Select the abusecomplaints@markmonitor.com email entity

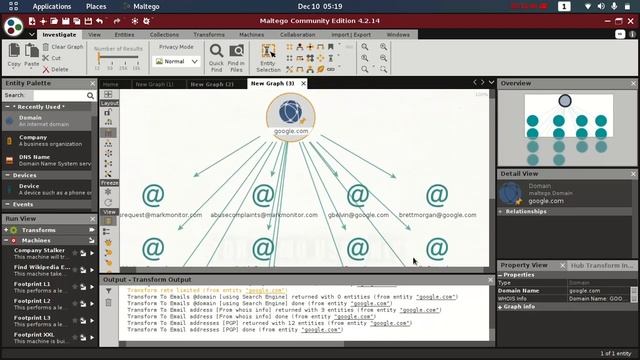click(x=264, y=201)
